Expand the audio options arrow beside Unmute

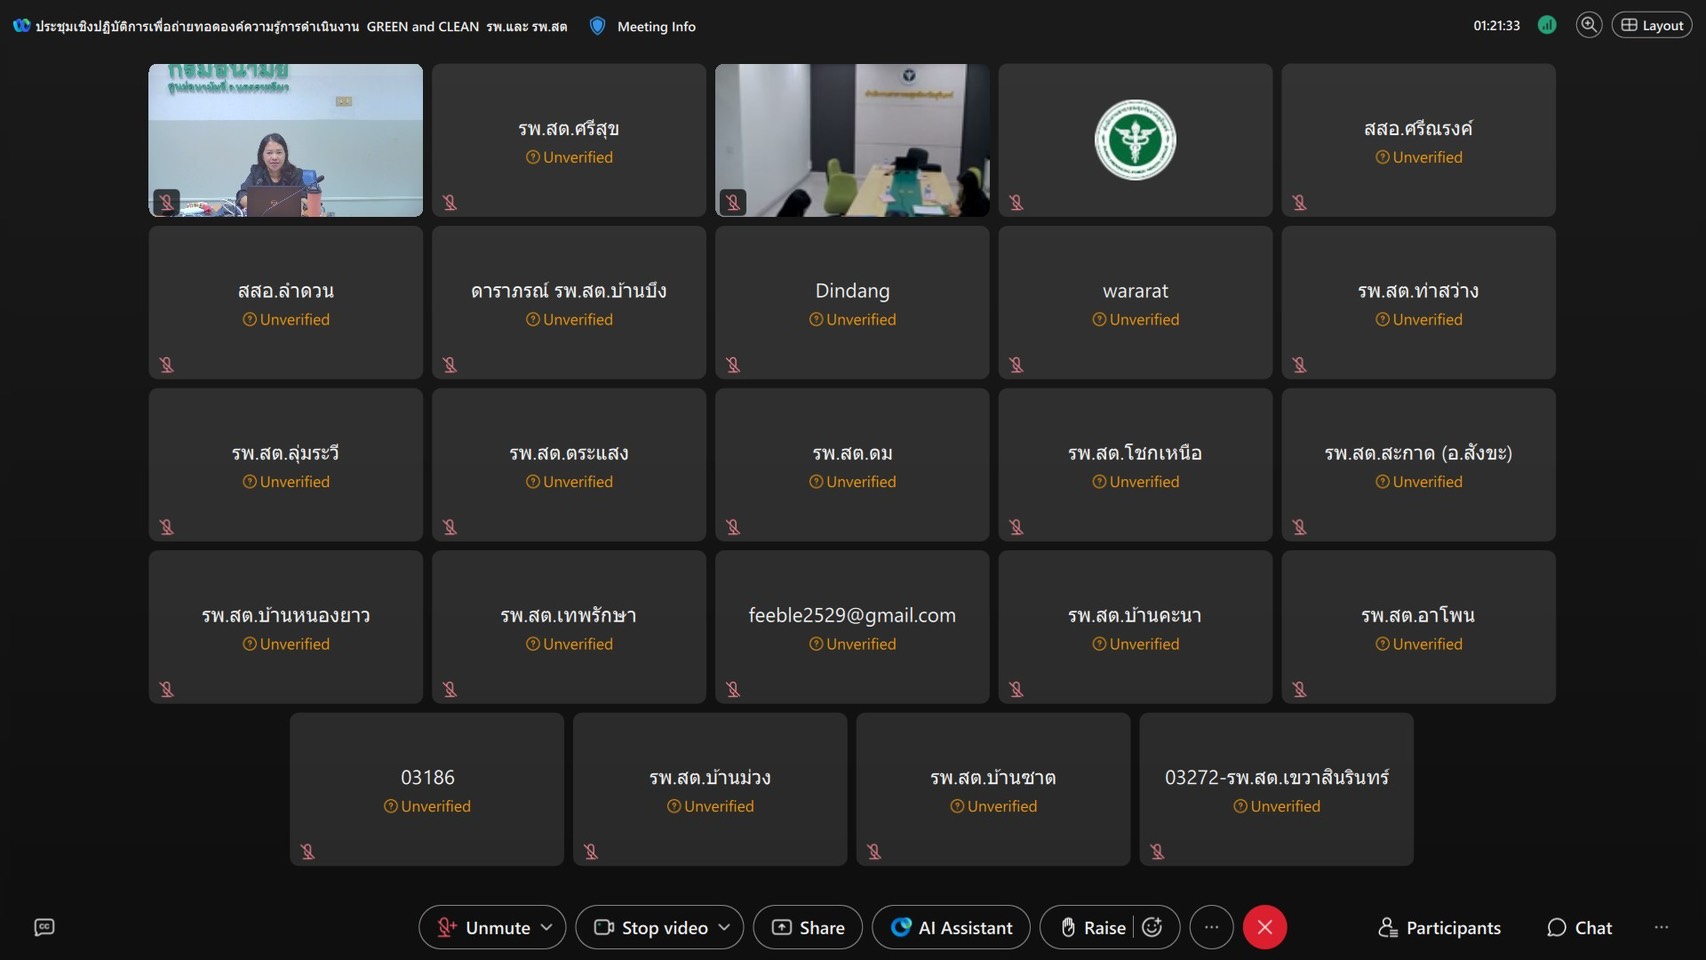pos(547,927)
